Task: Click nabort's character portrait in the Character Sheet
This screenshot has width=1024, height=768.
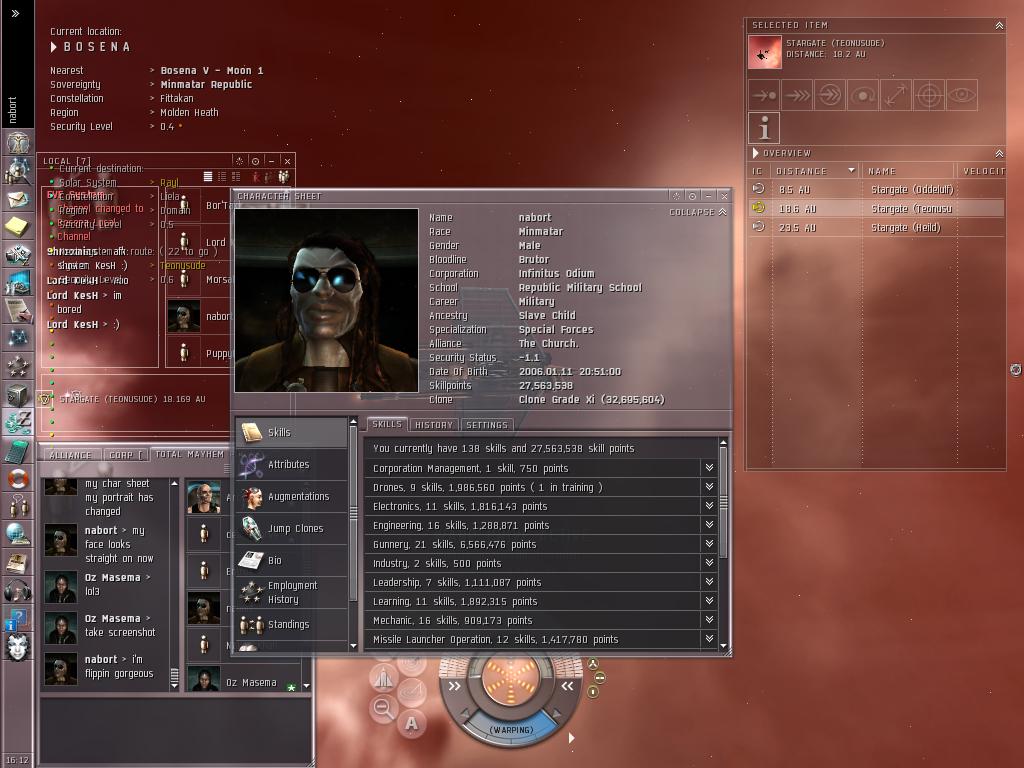Action: (327, 300)
